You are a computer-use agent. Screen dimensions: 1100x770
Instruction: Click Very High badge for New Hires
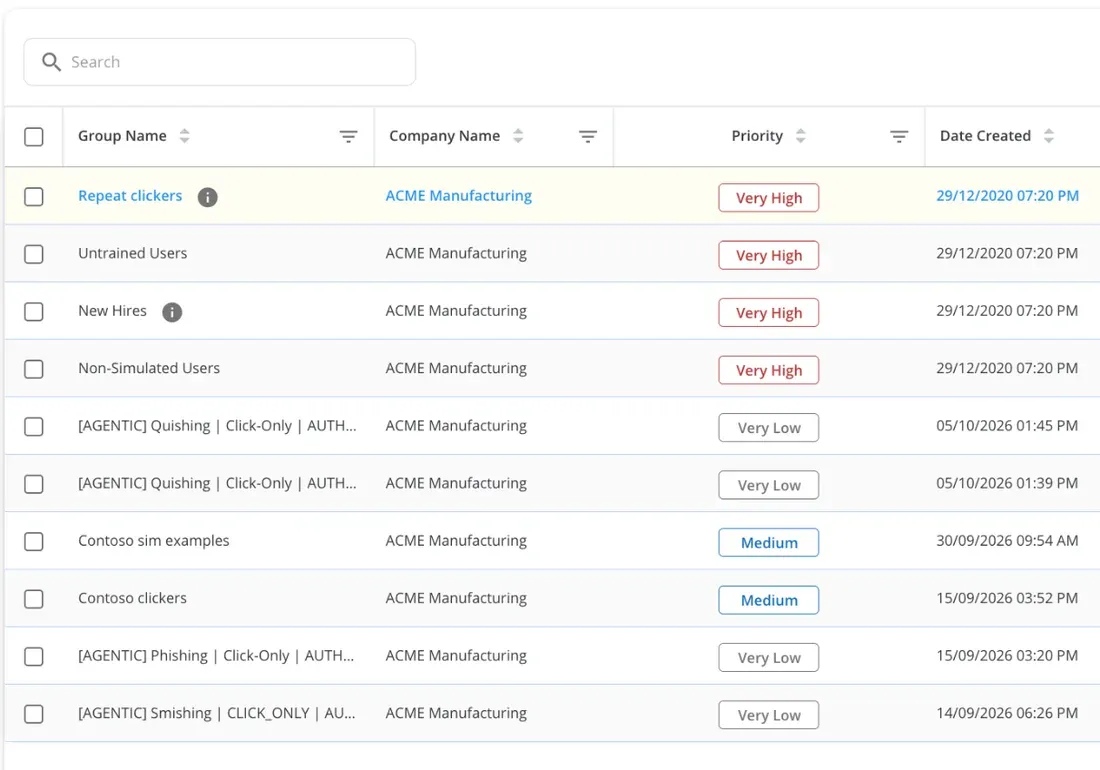(x=768, y=313)
